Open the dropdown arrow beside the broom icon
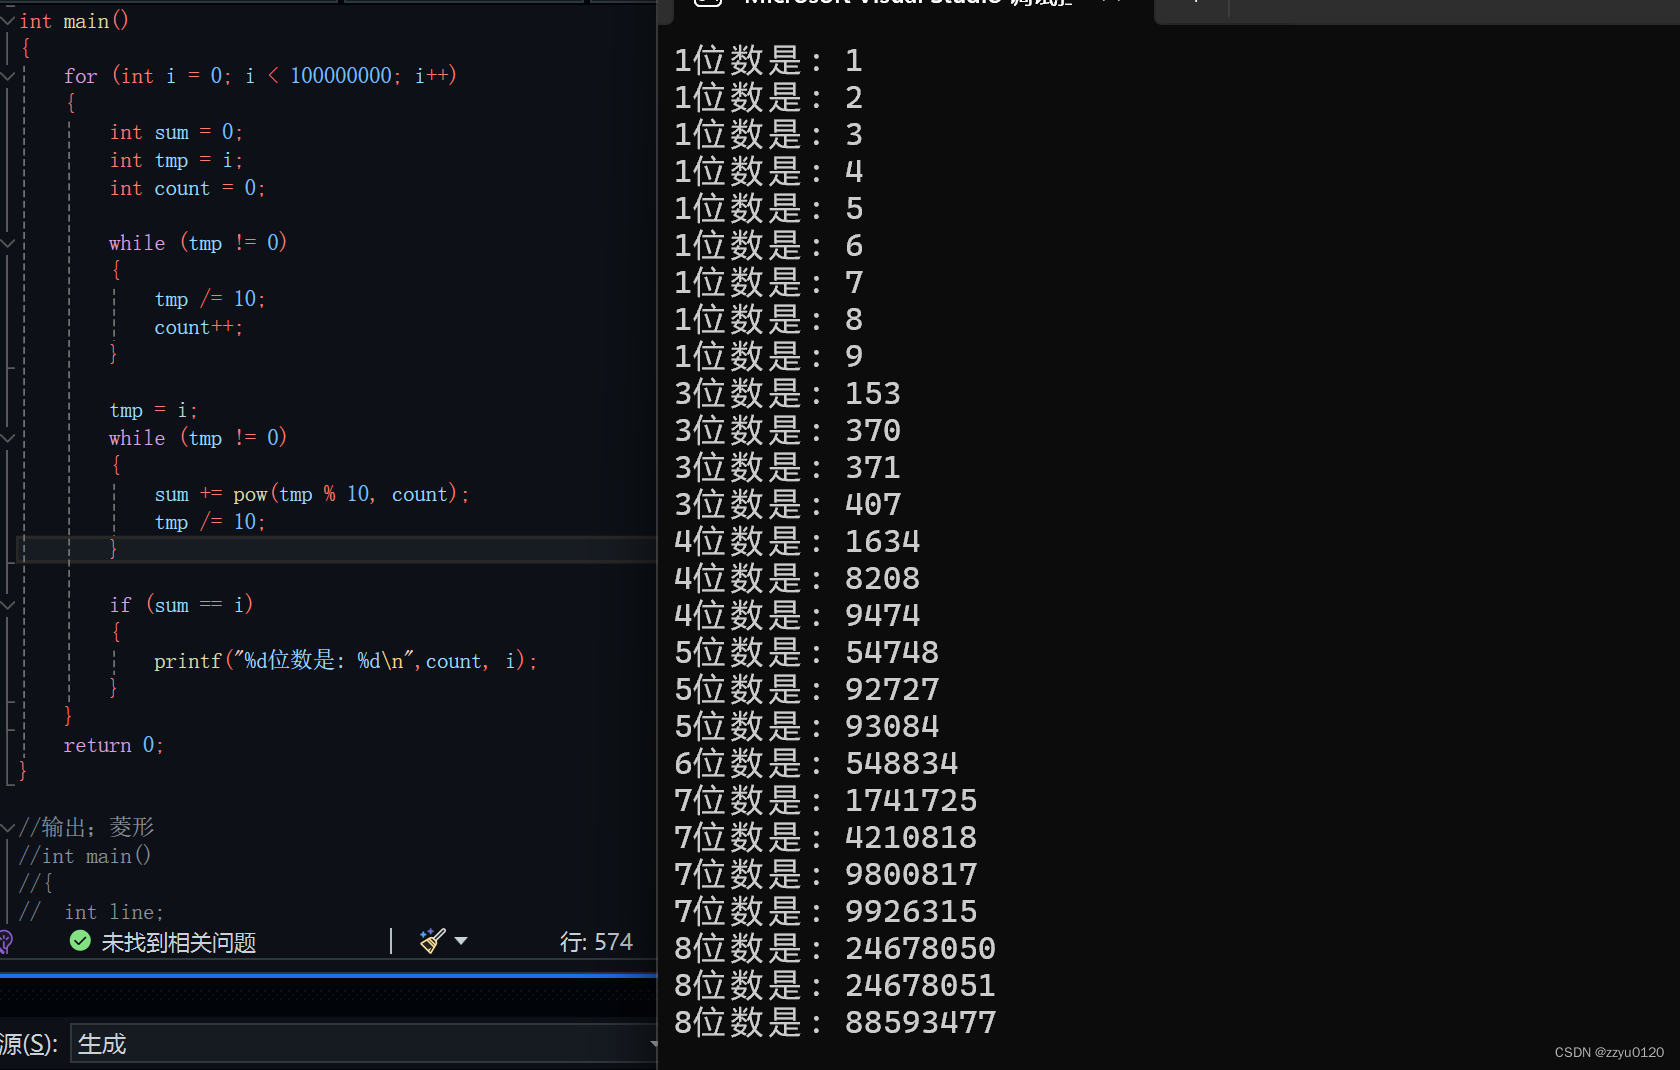1680x1070 pixels. (461, 941)
